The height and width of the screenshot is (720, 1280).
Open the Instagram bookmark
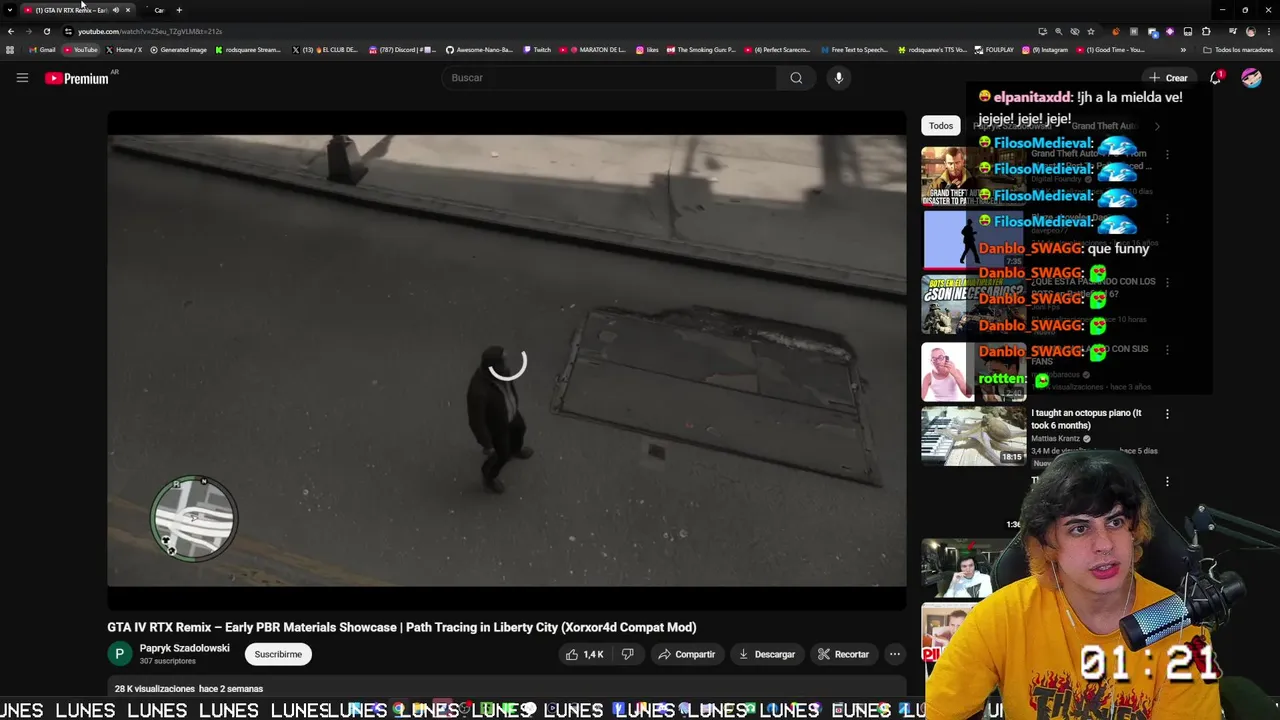[x=1045, y=50]
